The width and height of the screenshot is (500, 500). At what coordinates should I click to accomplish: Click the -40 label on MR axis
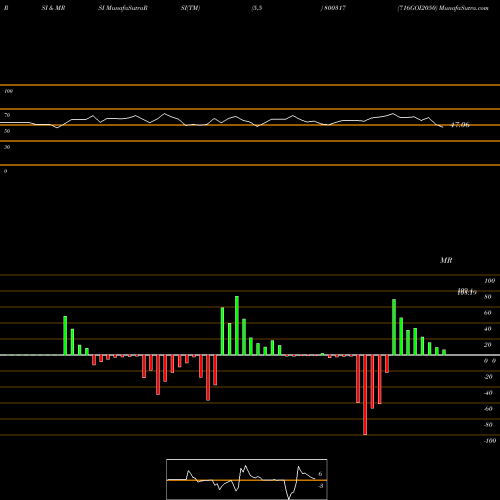[488, 393]
